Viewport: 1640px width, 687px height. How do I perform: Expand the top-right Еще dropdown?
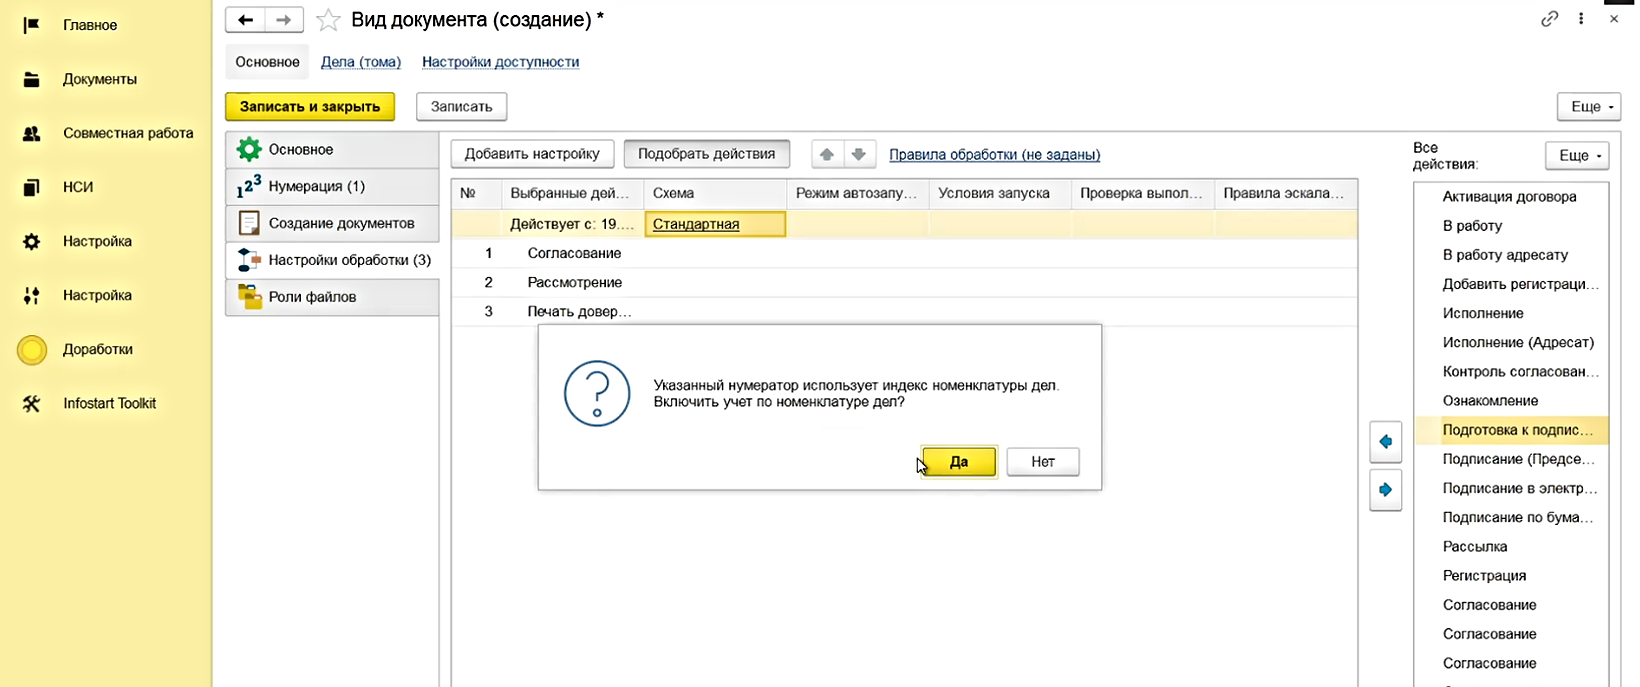[1588, 107]
